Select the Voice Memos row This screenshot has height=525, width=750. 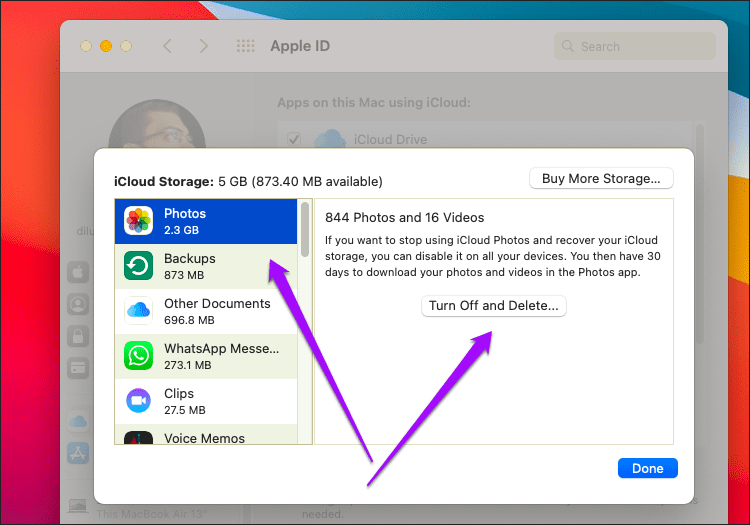(206, 435)
